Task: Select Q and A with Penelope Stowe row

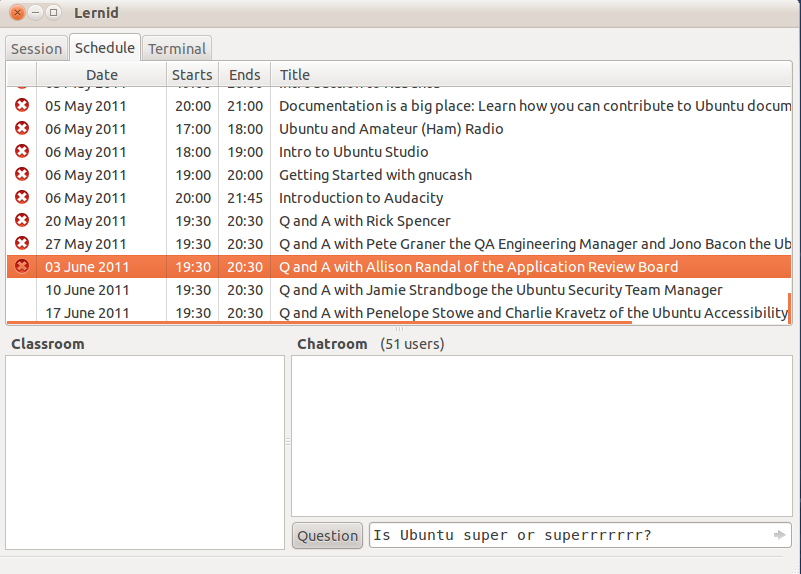Action: [x=399, y=312]
